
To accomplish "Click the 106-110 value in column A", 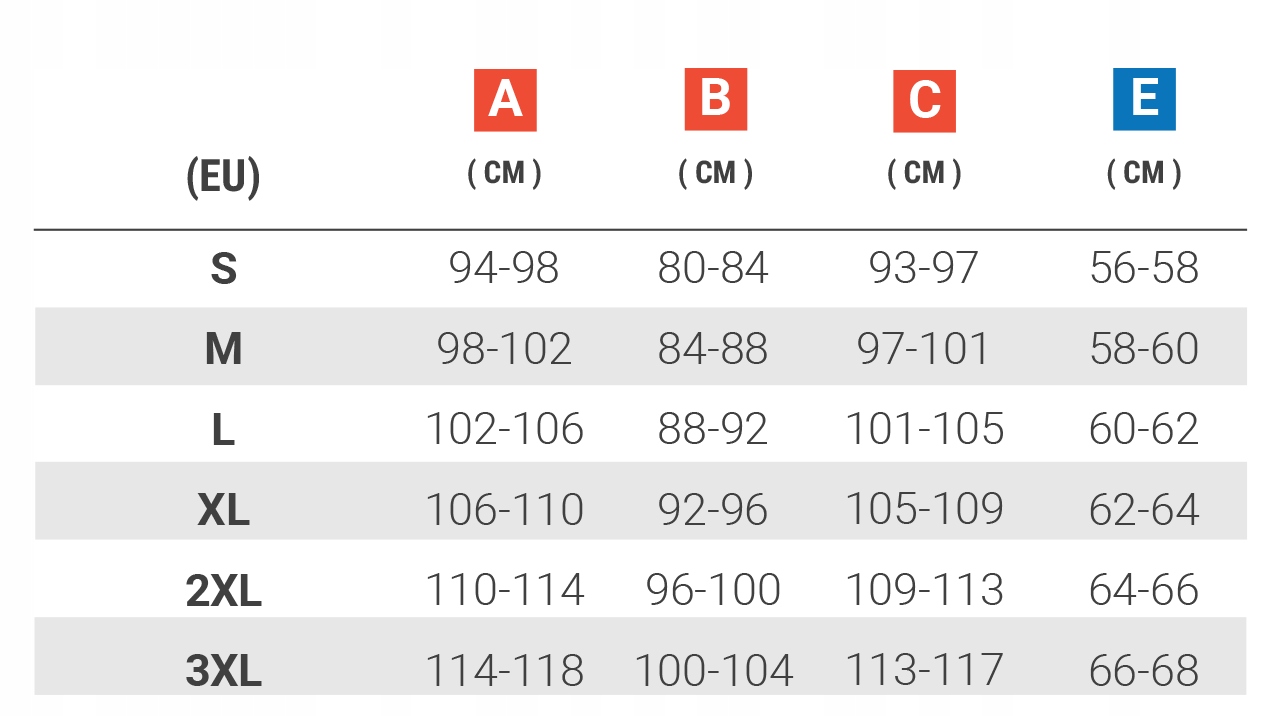I will [504, 509].
